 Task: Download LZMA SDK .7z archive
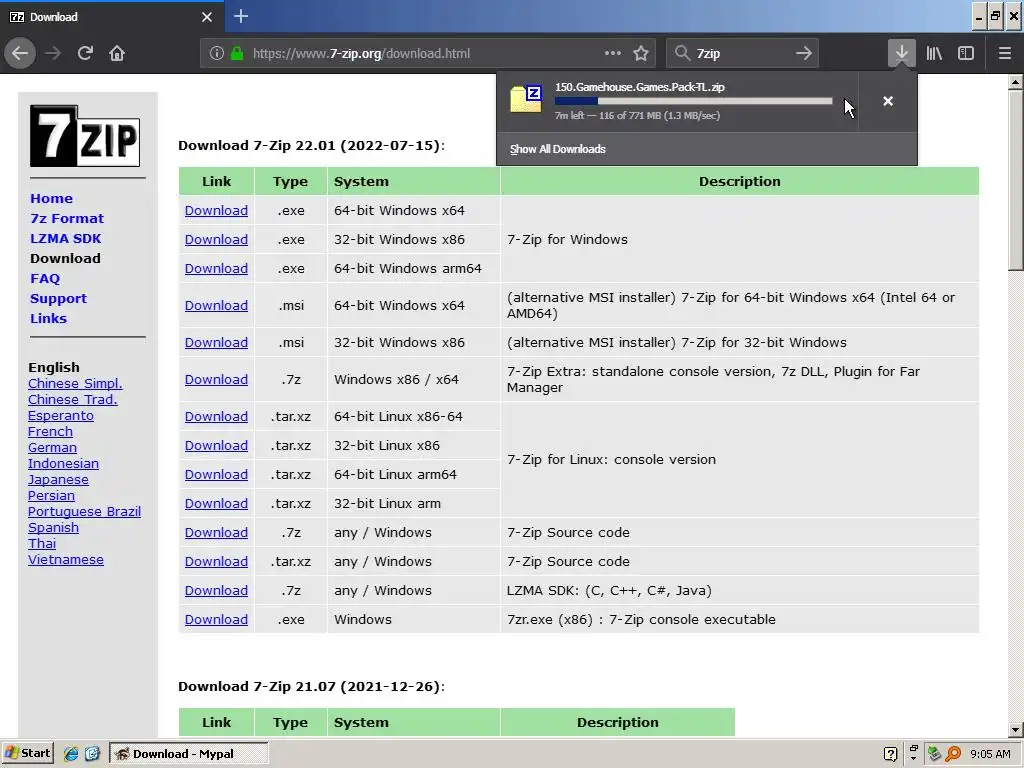[216, 590]
